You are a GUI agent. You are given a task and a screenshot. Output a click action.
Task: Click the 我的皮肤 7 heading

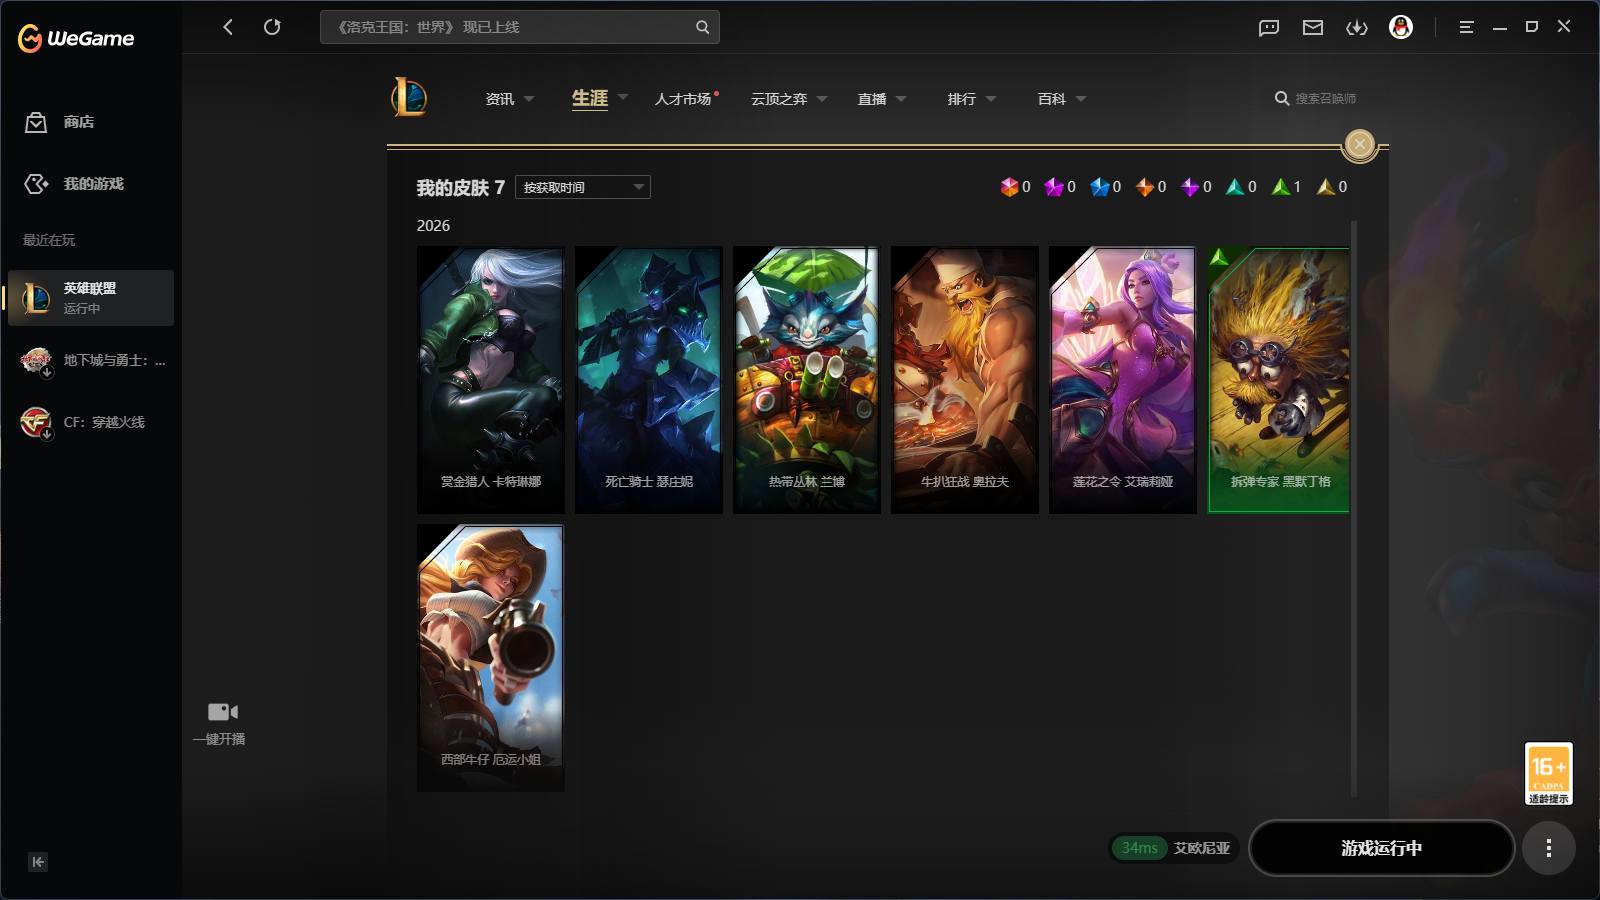(x=460, y=188)
